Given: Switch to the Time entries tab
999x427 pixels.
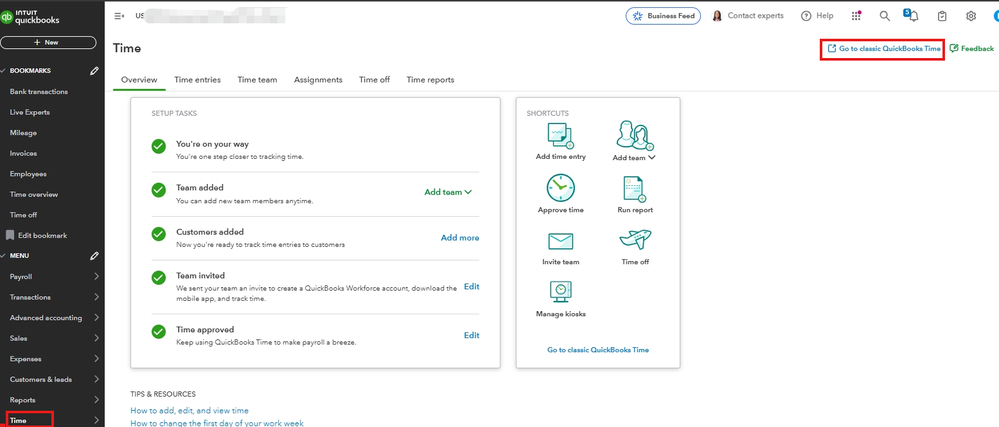Looking at the screenshot, I should coord(198,80).
